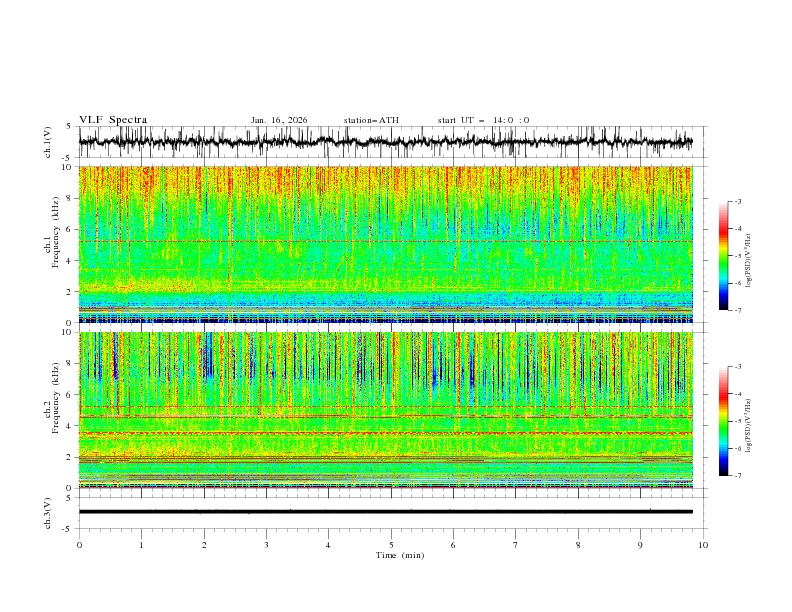
Task: Click the "ch.1(V)" axis label
Action: click(48, 142)
